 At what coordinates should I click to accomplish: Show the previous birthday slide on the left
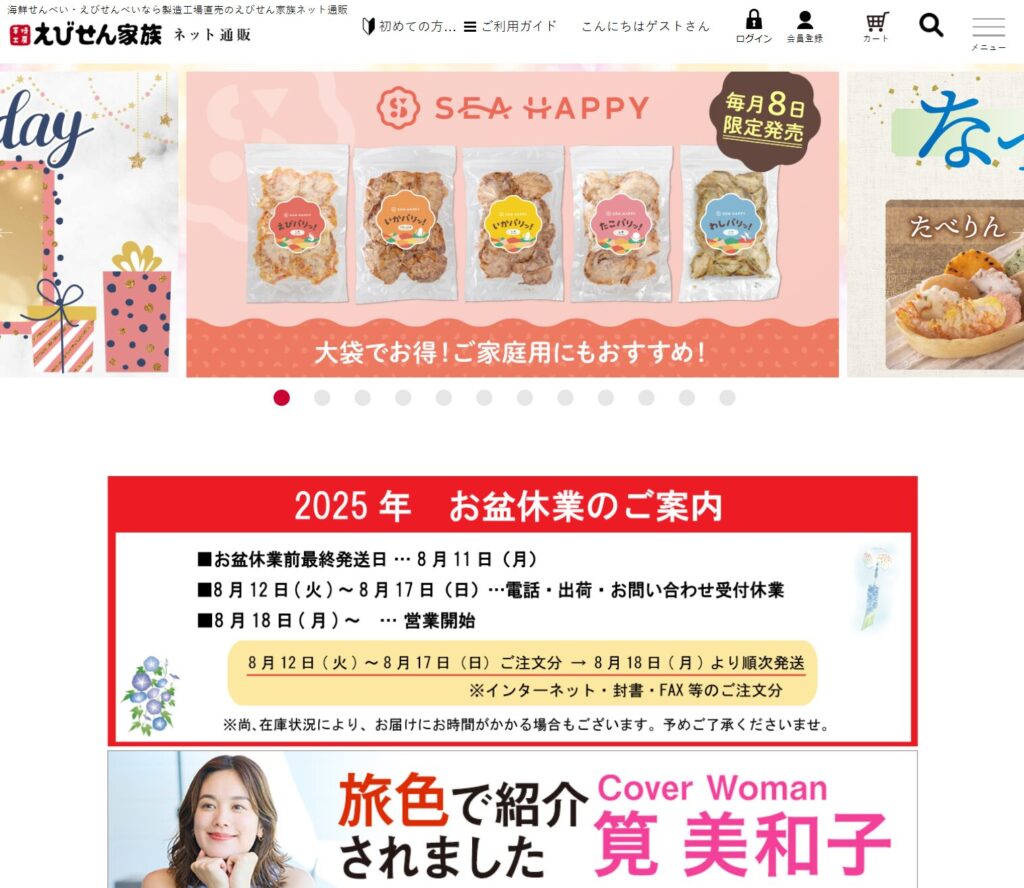88,224
